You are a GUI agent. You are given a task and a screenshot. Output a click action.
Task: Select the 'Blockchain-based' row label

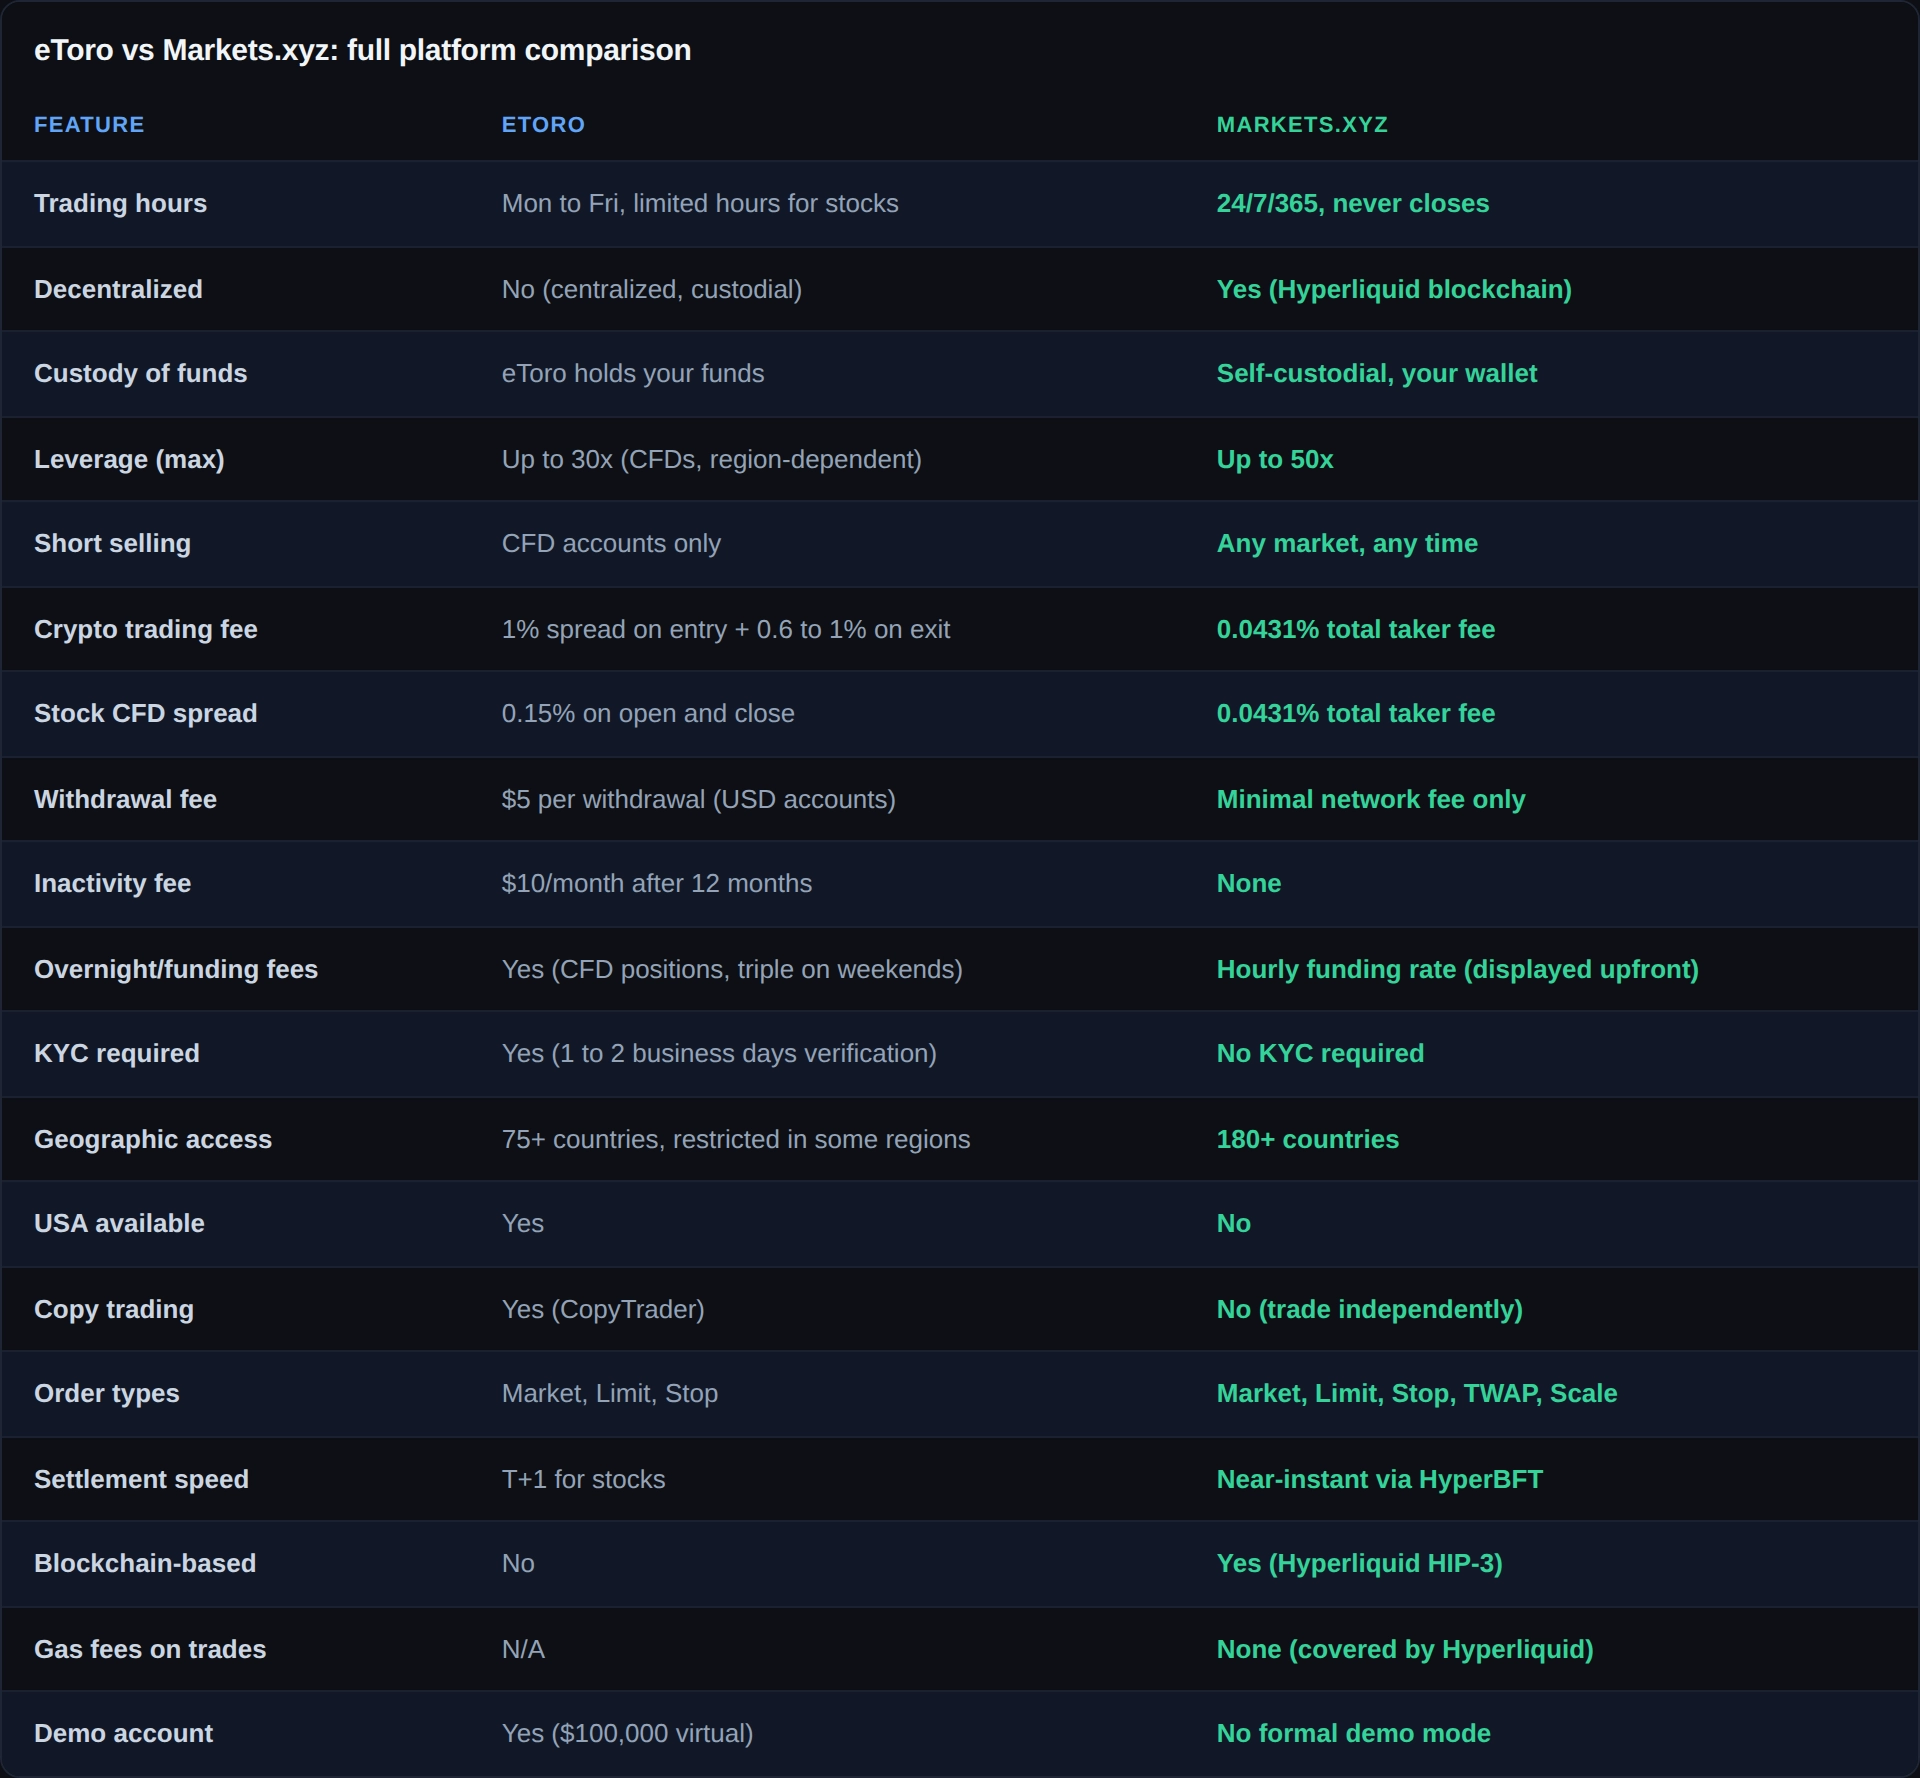coord(145,1563)
